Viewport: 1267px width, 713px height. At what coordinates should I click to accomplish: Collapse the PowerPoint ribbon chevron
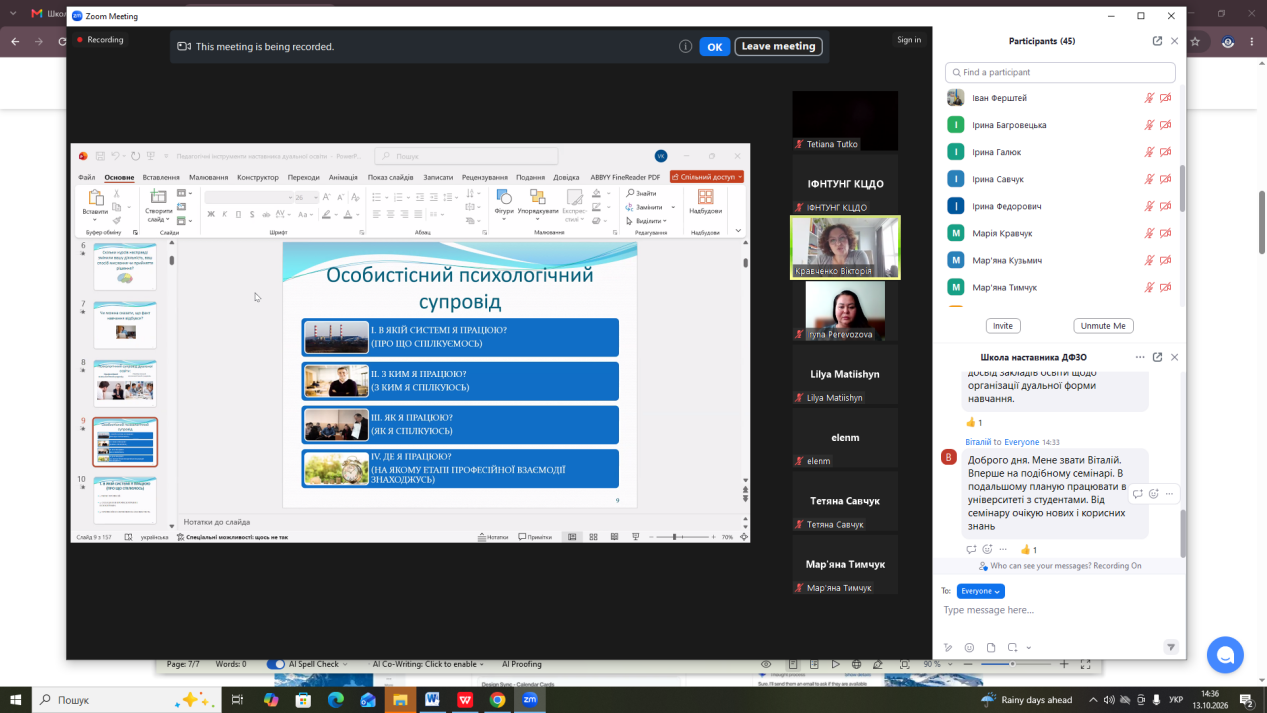(739, 231)
